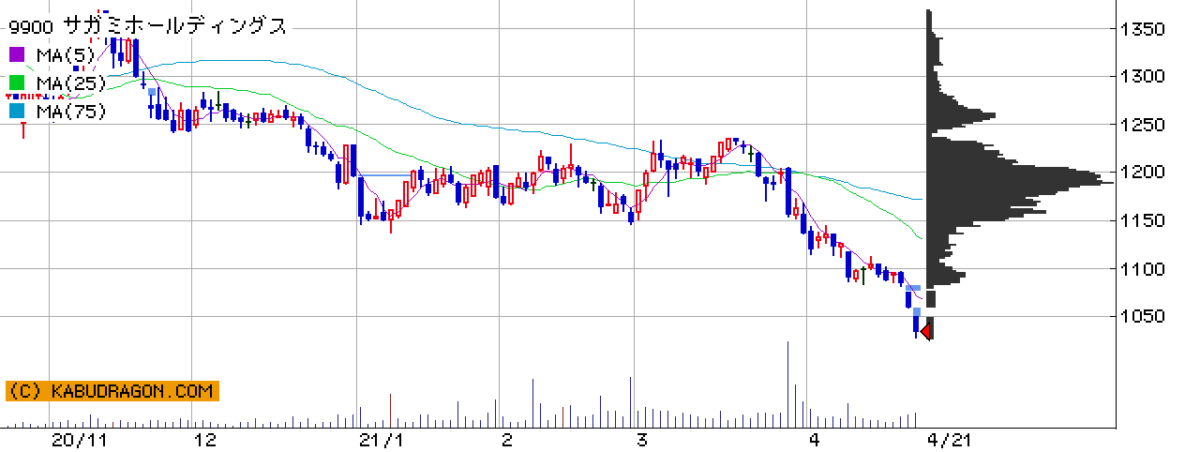Click the 4 month axis label
Viewport: 1200px width, 452px height.
tap(815, 440)
